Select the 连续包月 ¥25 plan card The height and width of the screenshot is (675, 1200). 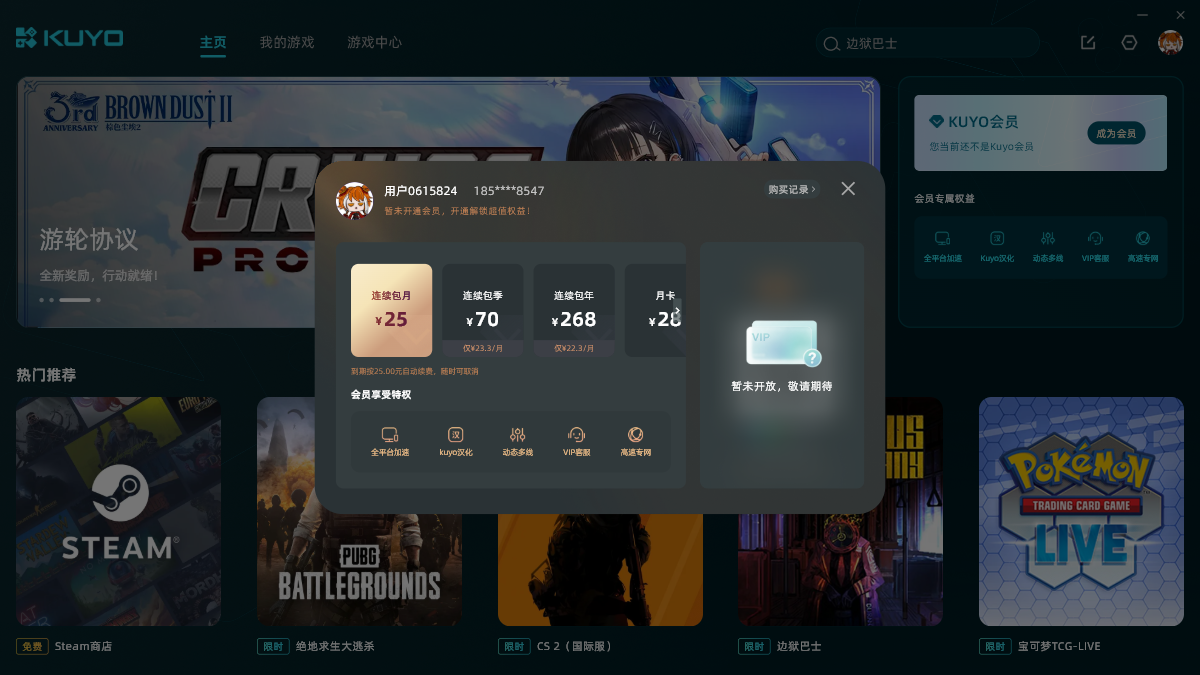[x=391, y=310]
